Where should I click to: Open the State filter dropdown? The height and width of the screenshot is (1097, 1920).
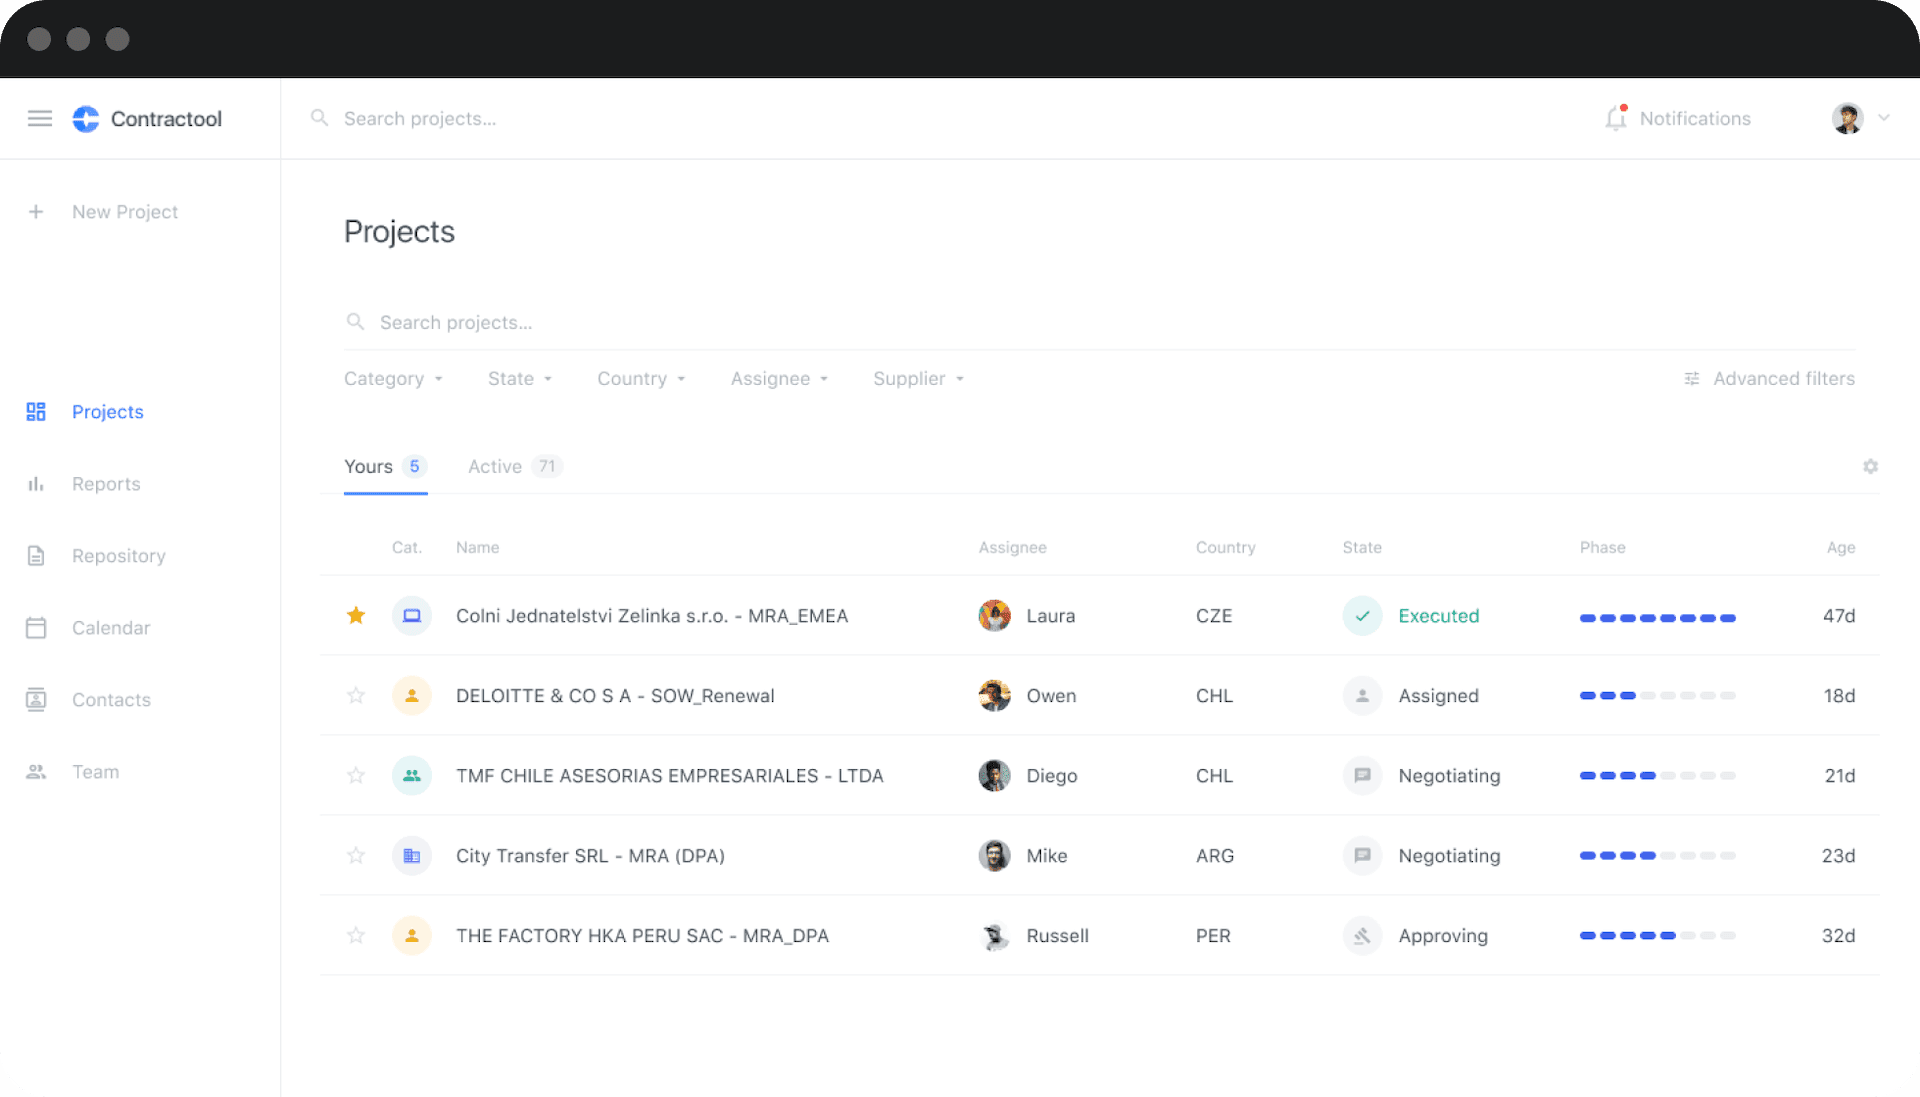click(x=520, y=379)
